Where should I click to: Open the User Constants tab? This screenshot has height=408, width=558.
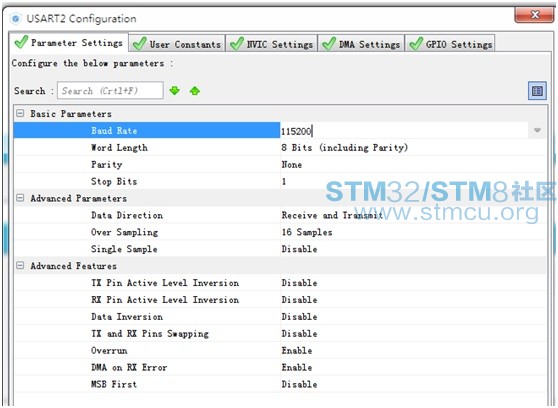(x=177, y=44)
